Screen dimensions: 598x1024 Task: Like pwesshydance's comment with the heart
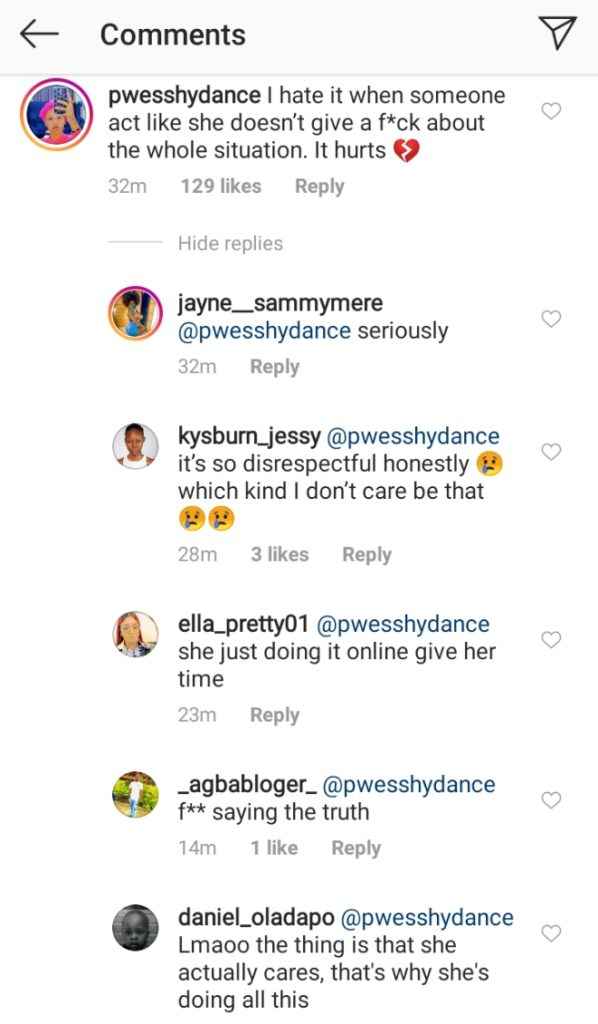(552, 112)
